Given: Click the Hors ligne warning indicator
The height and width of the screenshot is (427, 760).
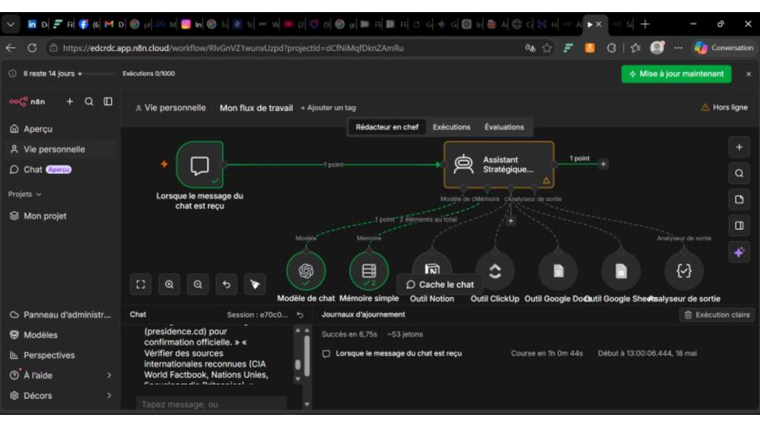Looking at the screenshot, I should [724, 107].
